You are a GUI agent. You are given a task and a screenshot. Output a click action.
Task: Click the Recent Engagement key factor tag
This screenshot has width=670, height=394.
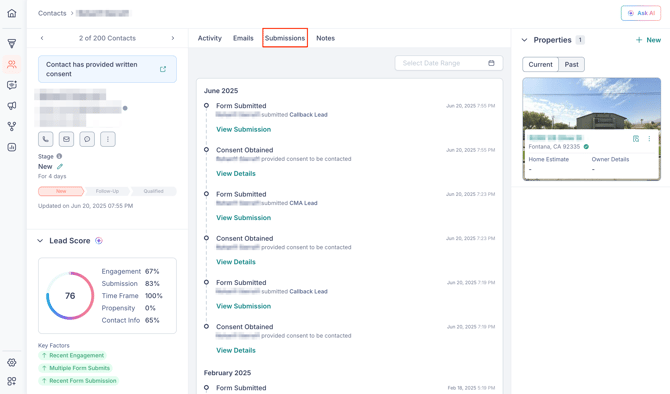[x=72, y=356]
